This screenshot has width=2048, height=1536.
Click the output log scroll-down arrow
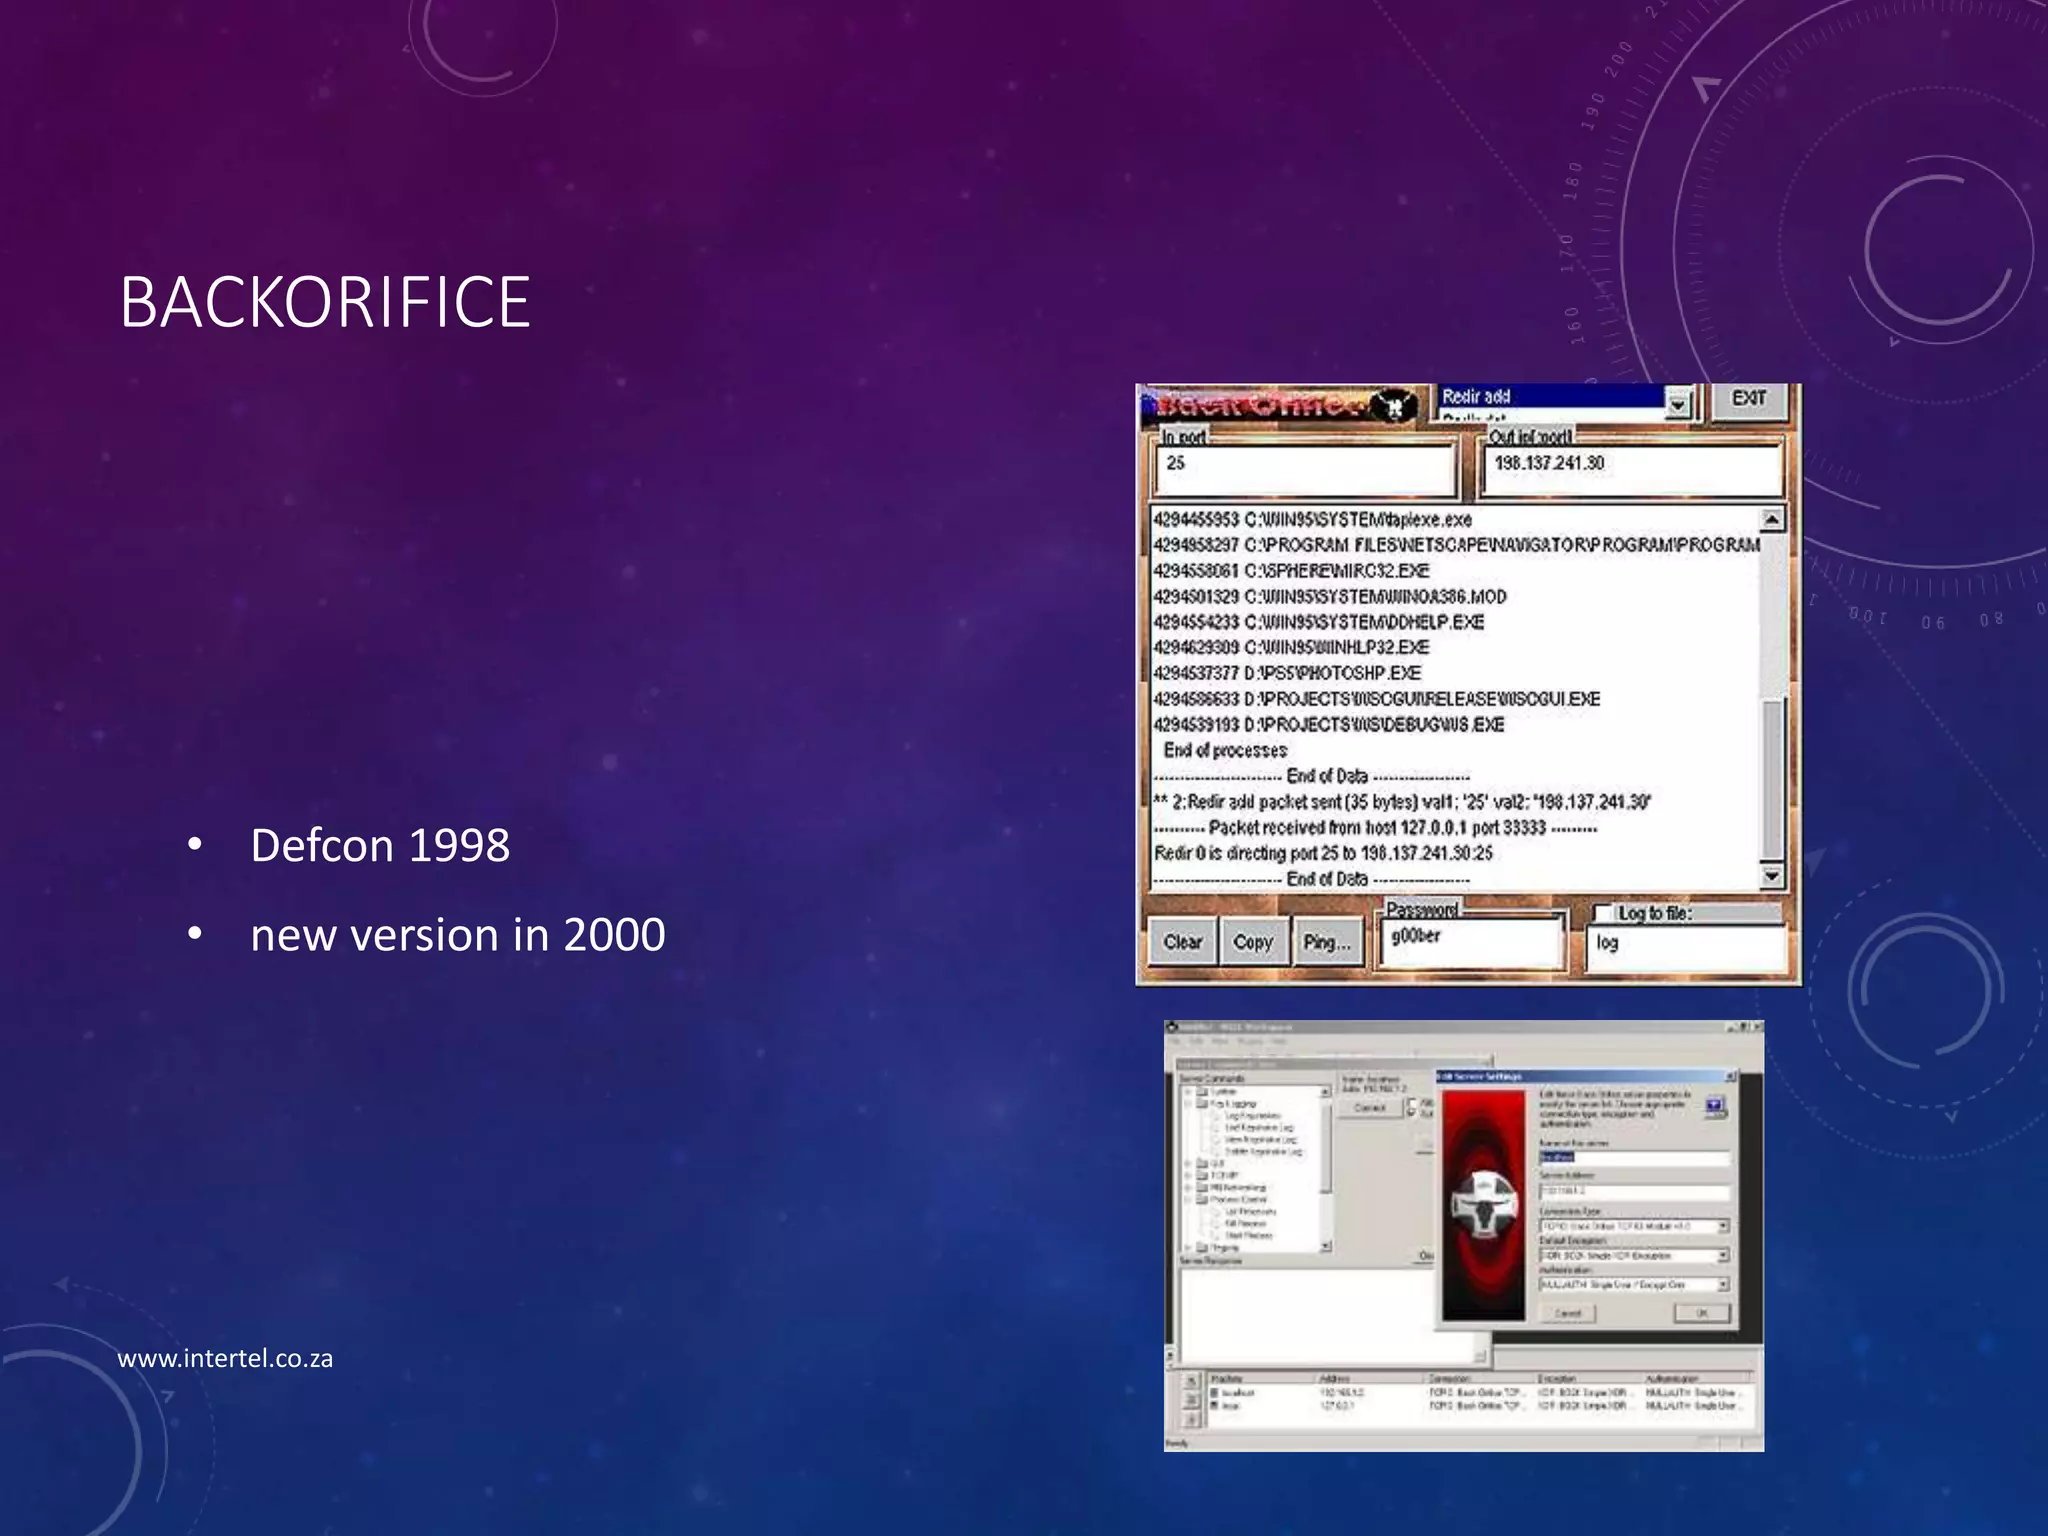click(x=1771, y=876)
